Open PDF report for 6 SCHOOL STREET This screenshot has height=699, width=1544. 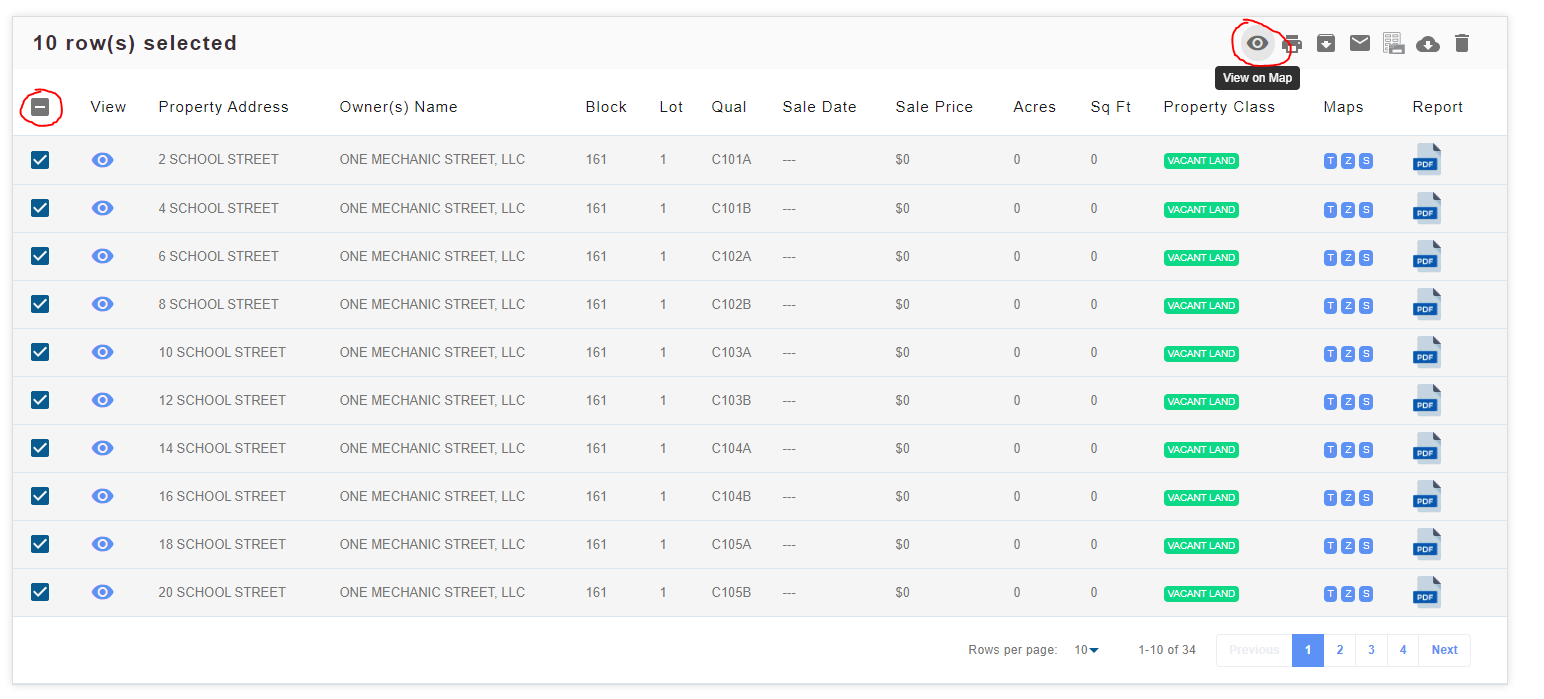pyautogui.click(x=1427, y=256)
